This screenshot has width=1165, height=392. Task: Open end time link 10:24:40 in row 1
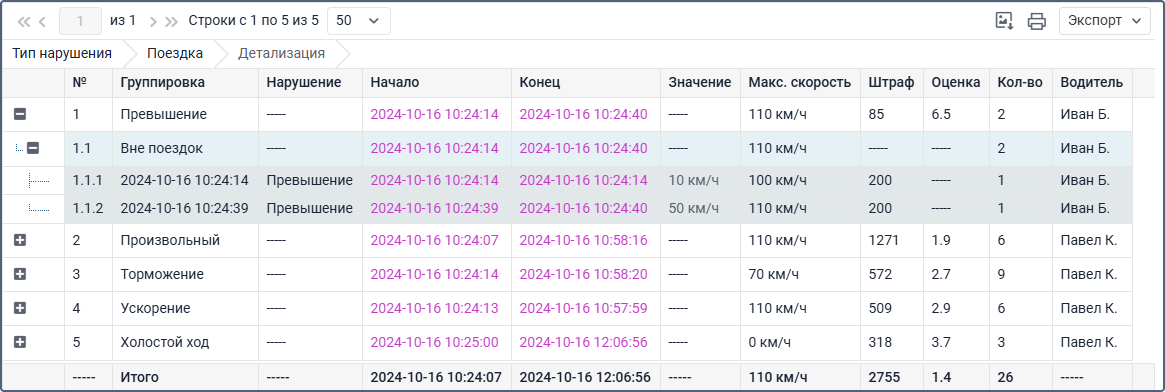[583, 114]
